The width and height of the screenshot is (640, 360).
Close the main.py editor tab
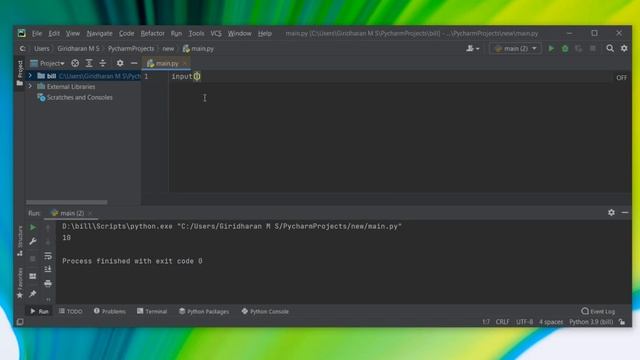pyautogui.click(x=185, y=63)
